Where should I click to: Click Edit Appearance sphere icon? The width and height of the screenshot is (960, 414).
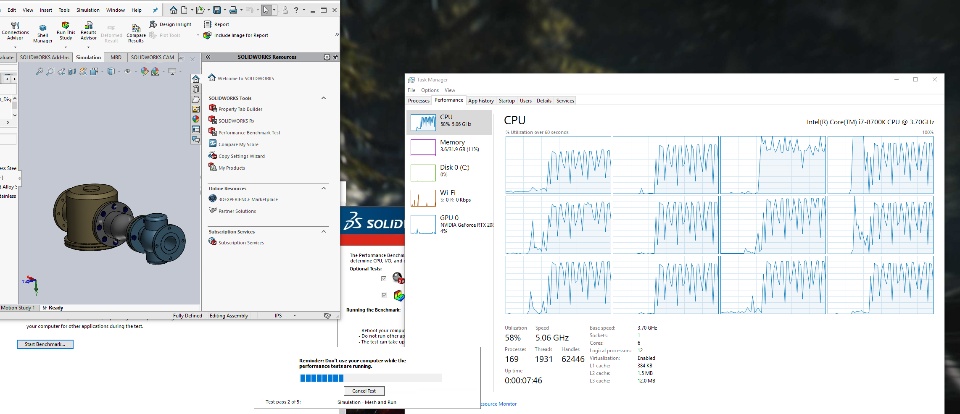pyautogui.click(x=144, y=71)
